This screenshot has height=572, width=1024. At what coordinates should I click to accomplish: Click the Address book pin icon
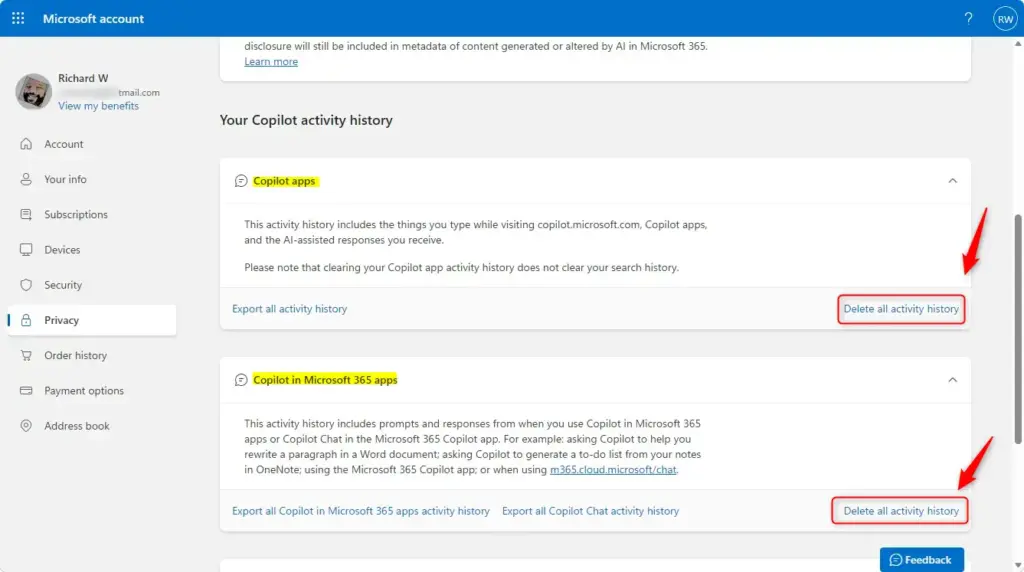coord(26,426)
